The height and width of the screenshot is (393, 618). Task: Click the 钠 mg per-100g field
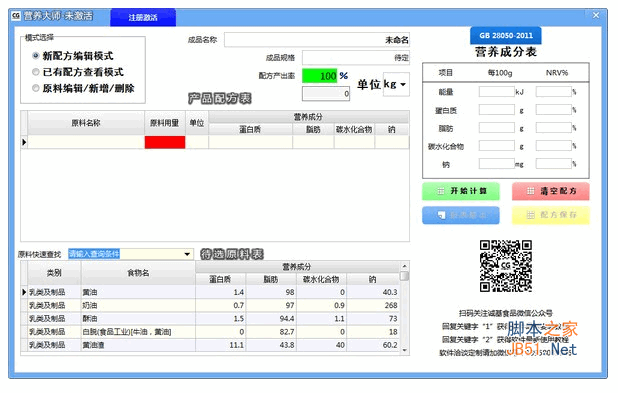pos(497,164)
